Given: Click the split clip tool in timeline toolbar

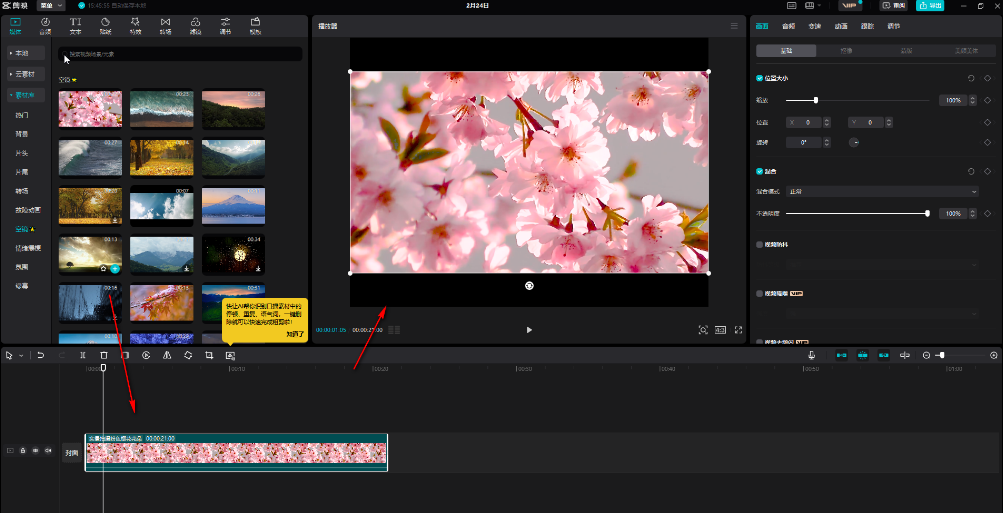Looking at the screenshot, I should [x=82, y=355].
